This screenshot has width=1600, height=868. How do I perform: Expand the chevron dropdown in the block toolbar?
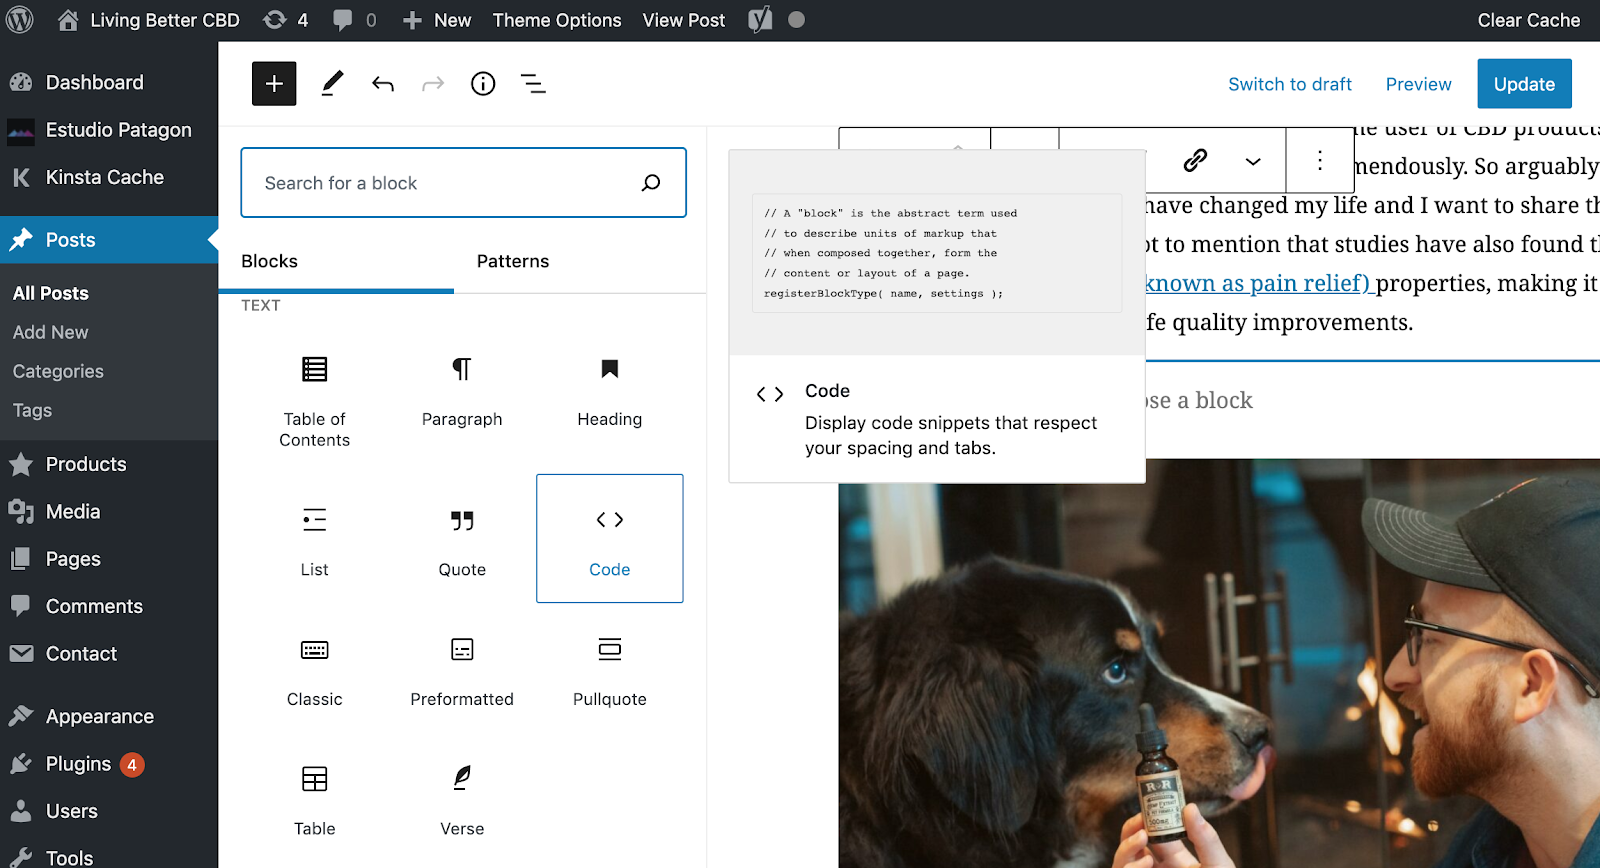coord(1253,161)
